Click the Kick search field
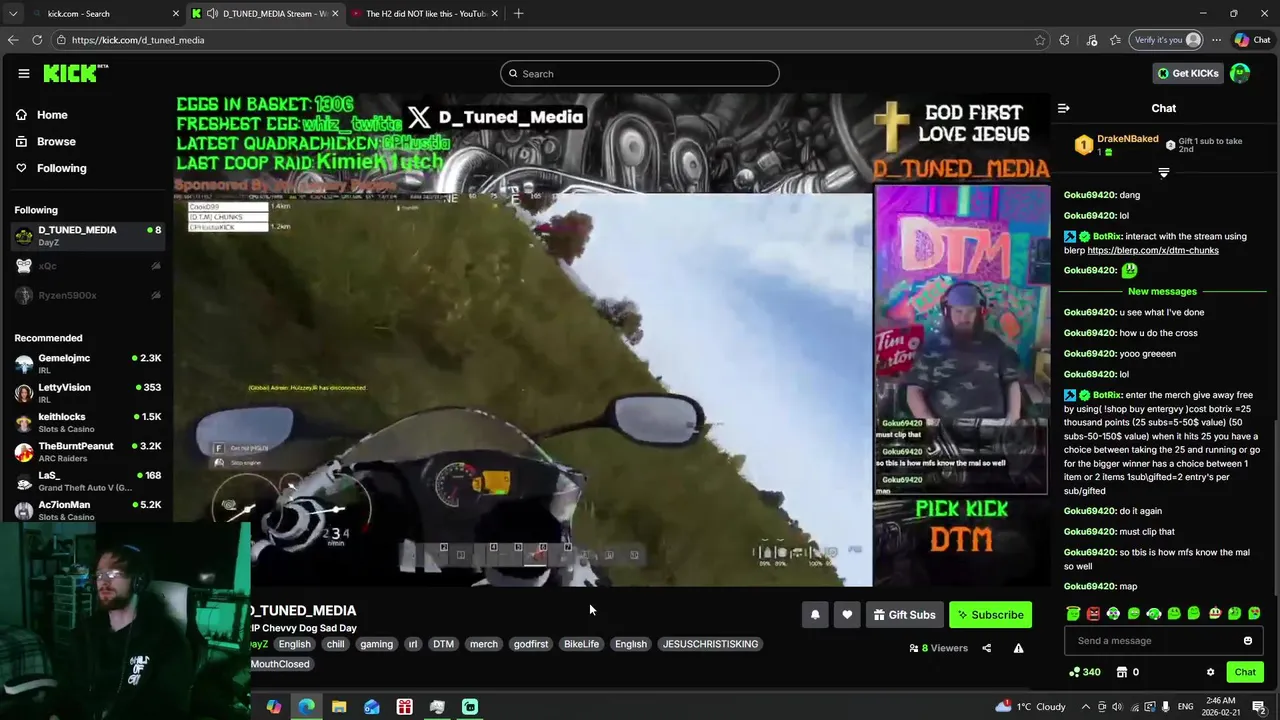Viewport: 1280px width, 720px height. tap(640, 73)
